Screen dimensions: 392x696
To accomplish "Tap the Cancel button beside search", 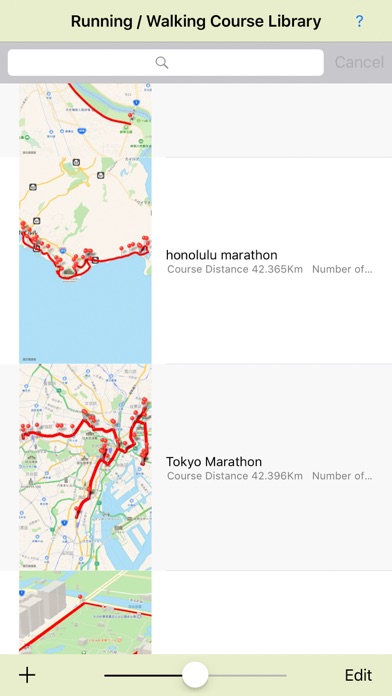I will point(359,62).
